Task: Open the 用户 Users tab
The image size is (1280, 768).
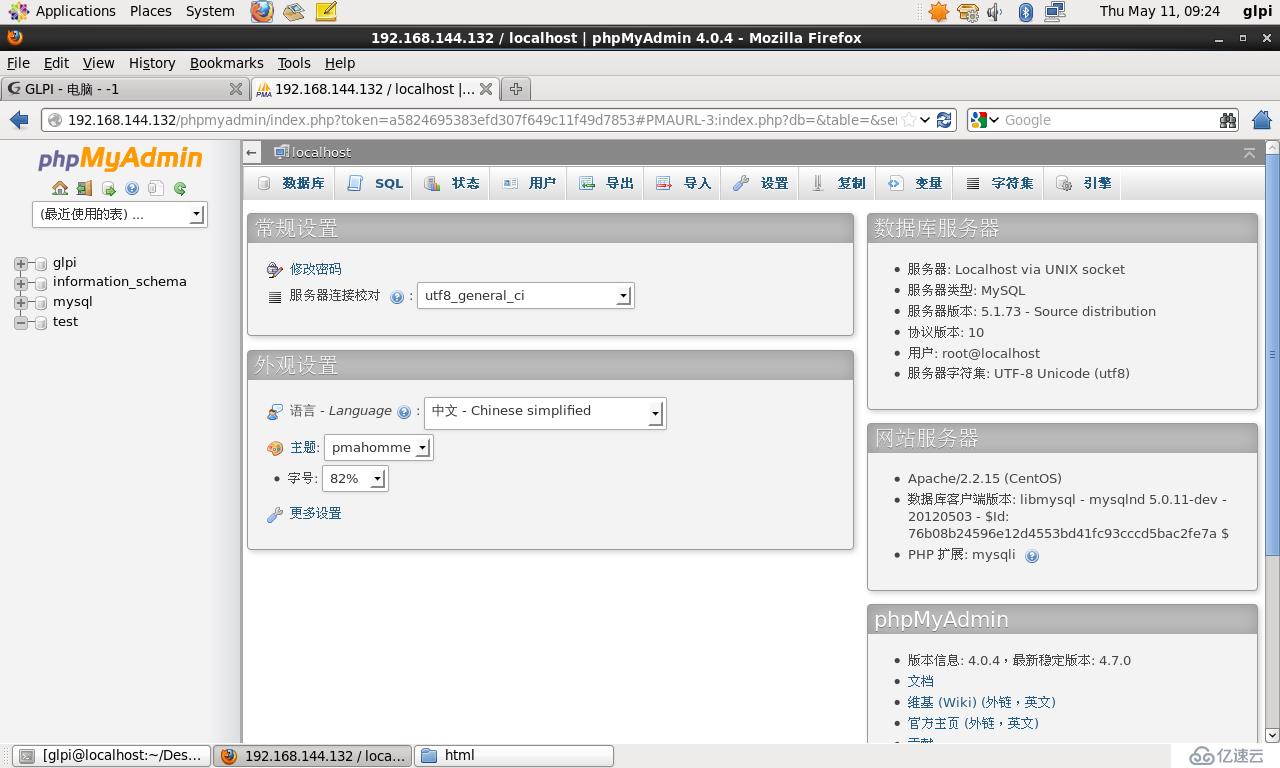Action: pyautogui.click(x=529, y=183)
